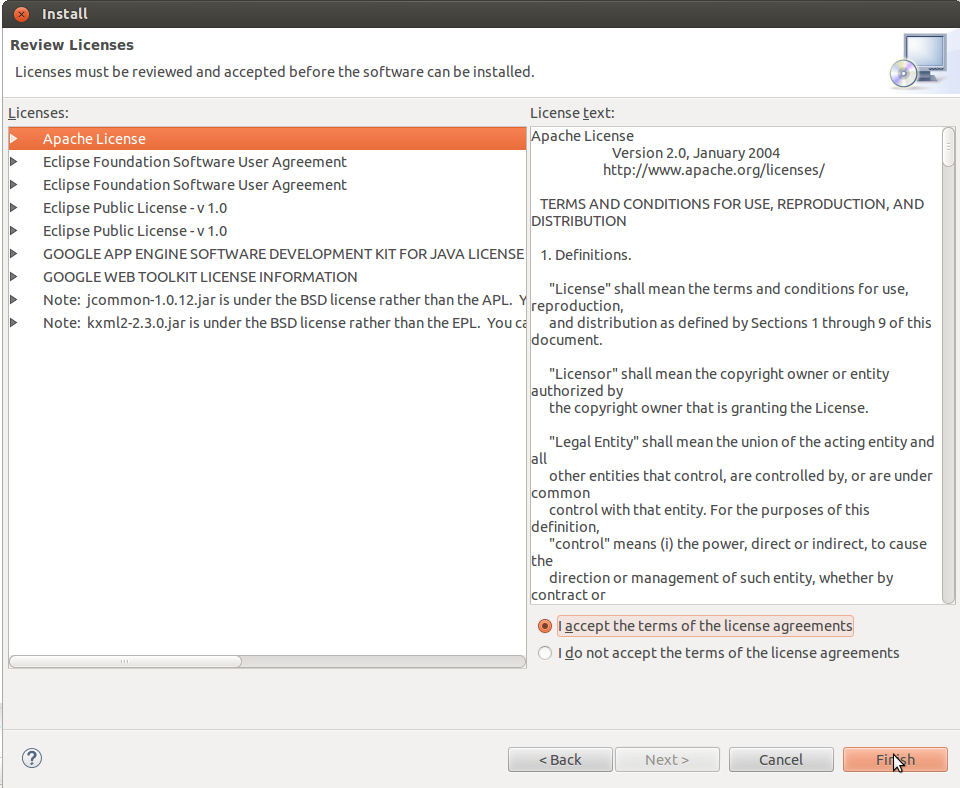Expand the first Eclipse Foundation Software User Agreement
The width and height of the screenshot is (960, 788).
pyautogui.click(x=14, y=162)
